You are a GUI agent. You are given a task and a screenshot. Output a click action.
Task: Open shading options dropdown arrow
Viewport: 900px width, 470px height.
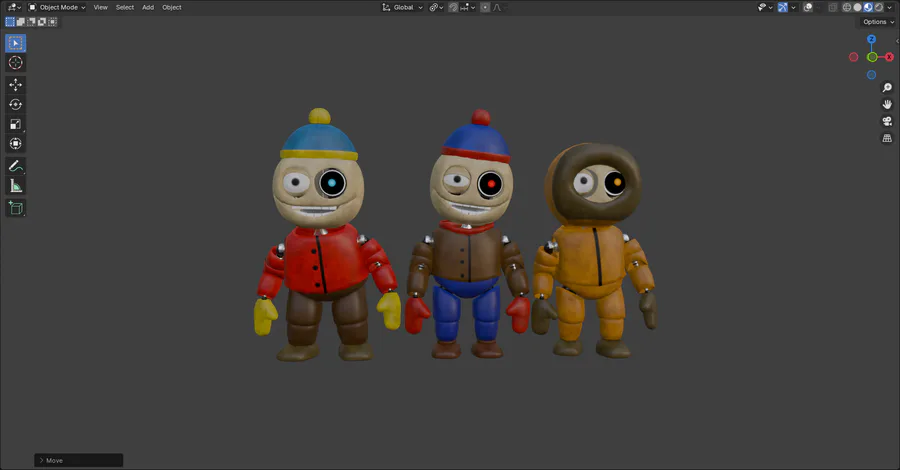889,7
